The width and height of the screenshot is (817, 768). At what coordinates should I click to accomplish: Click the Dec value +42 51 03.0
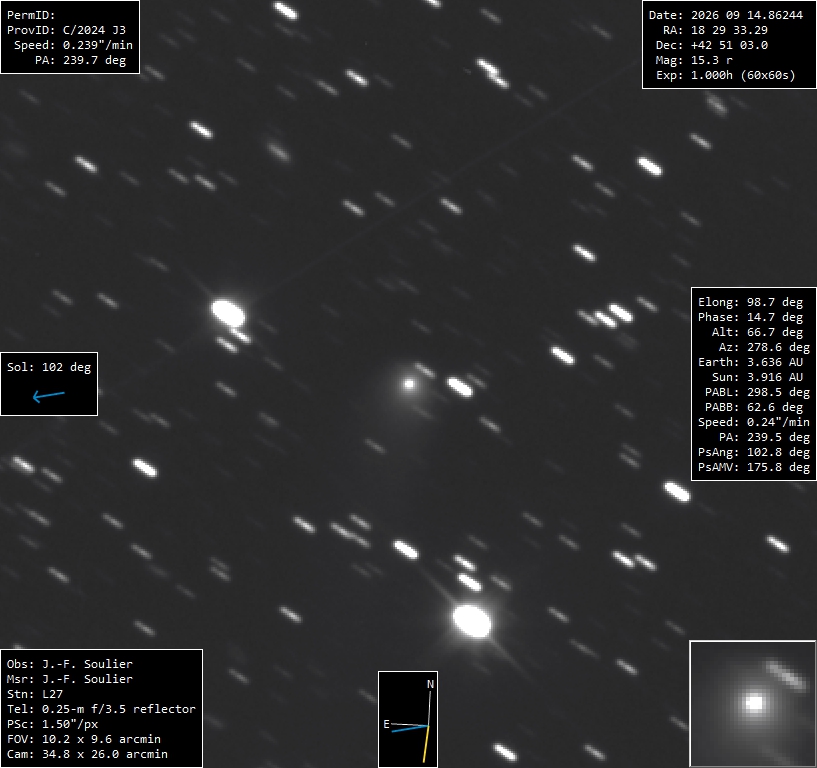click(729, 45)
